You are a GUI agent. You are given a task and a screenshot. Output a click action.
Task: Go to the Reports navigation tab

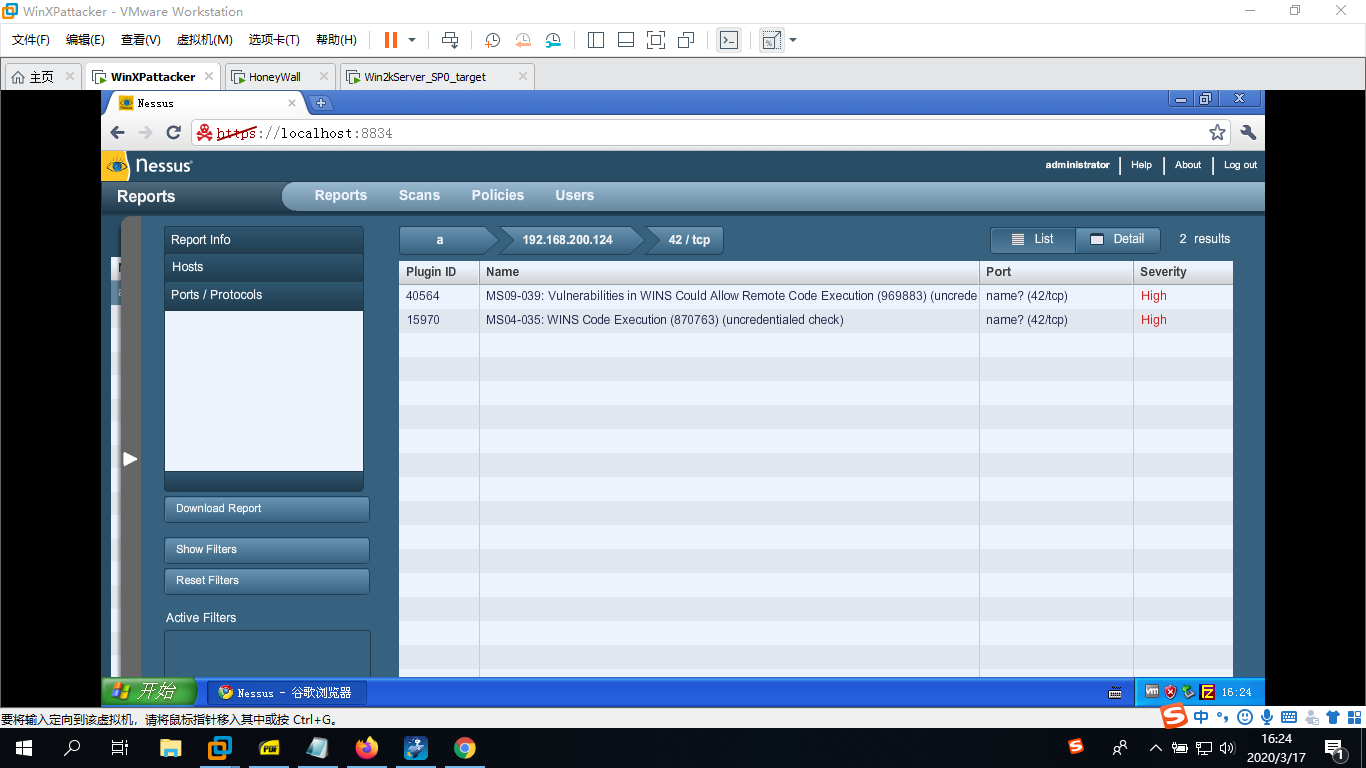pos(341,195)
